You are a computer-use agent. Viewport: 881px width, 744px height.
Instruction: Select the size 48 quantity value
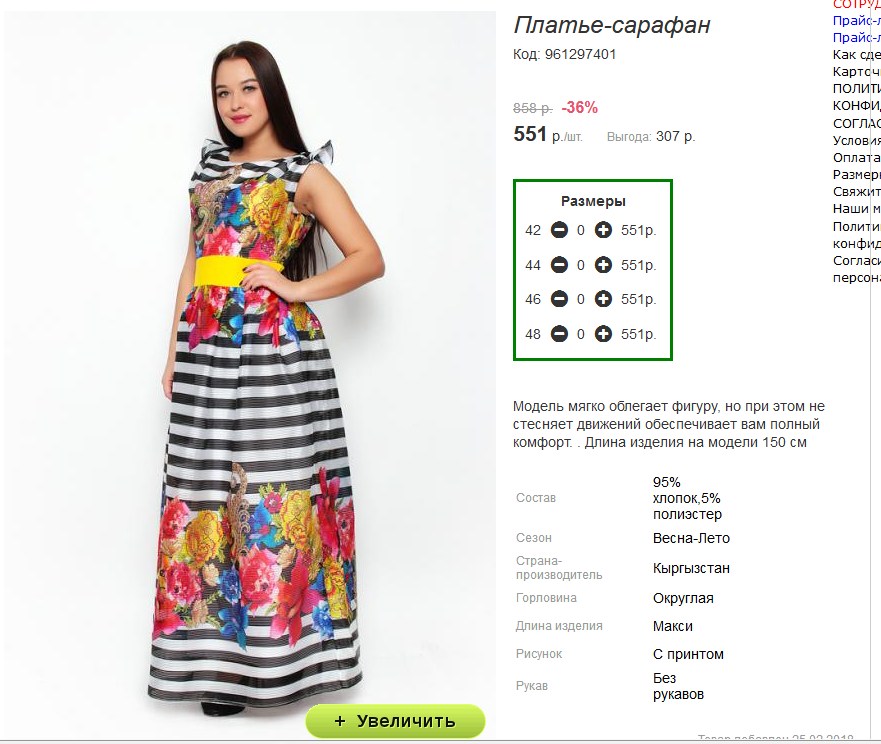581,334
